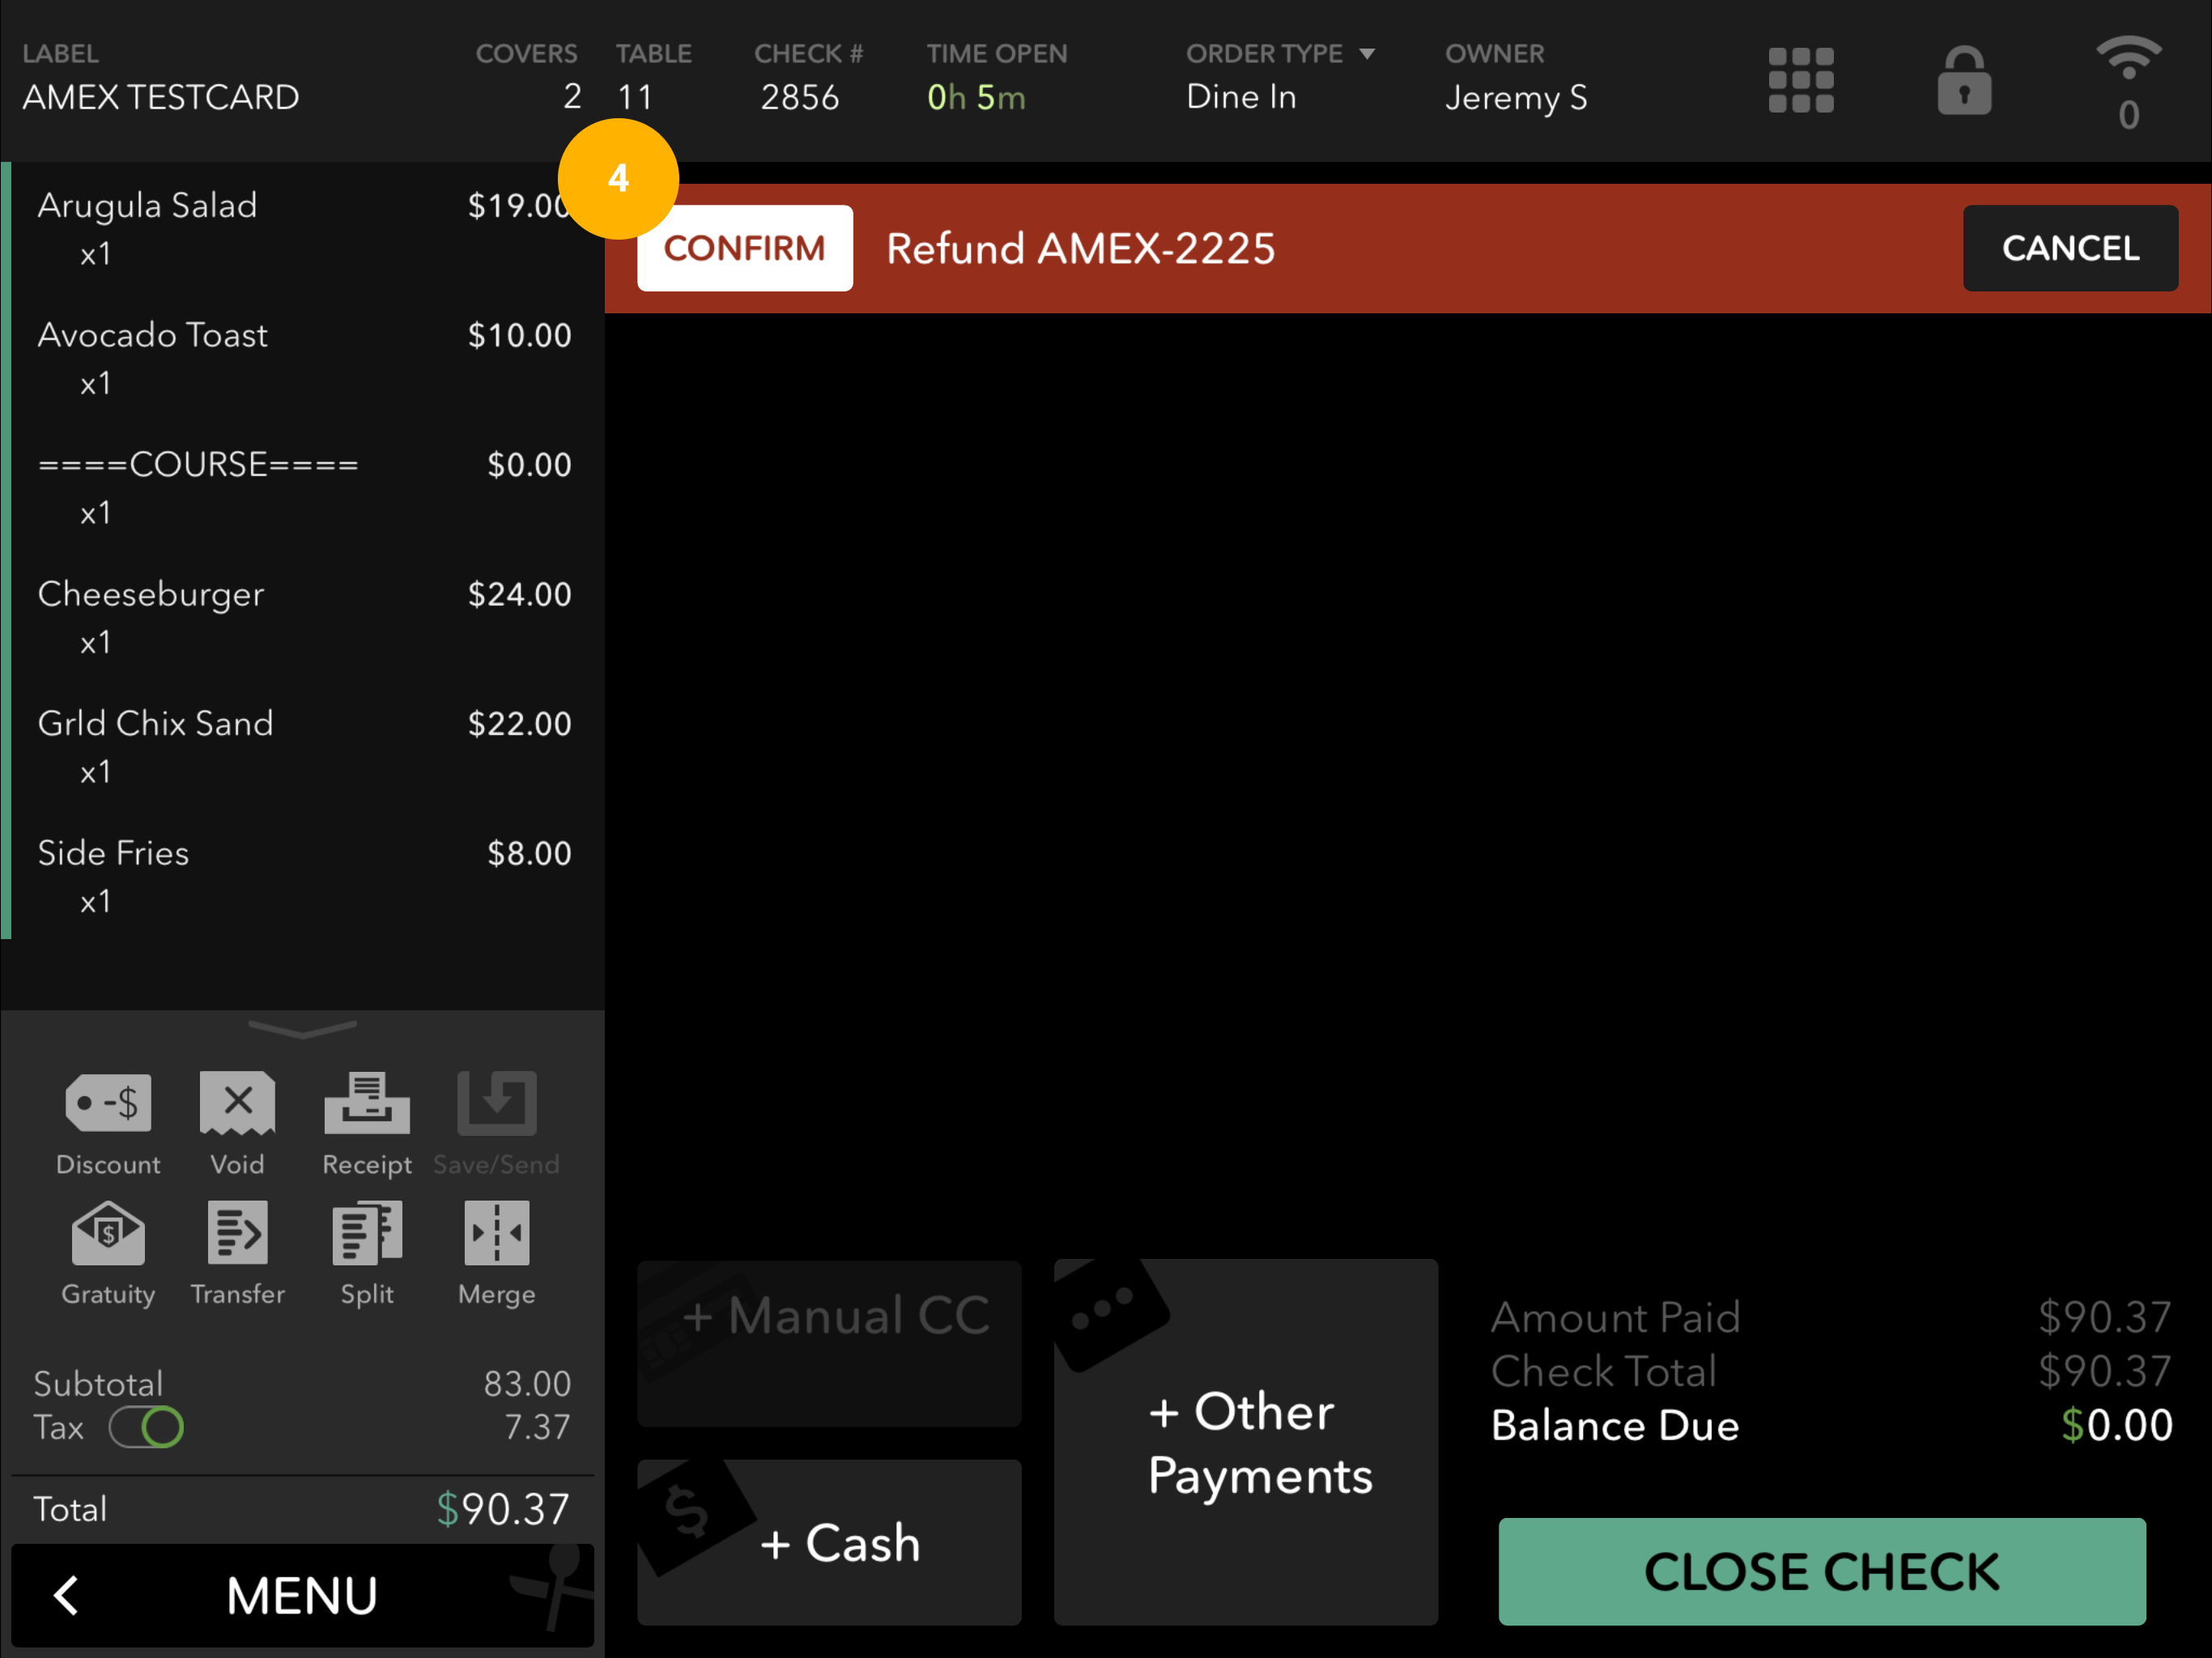Tap the Balance Due $0.00 value
This screenshot has width=2212, height=1658.
(2116, 1425)
